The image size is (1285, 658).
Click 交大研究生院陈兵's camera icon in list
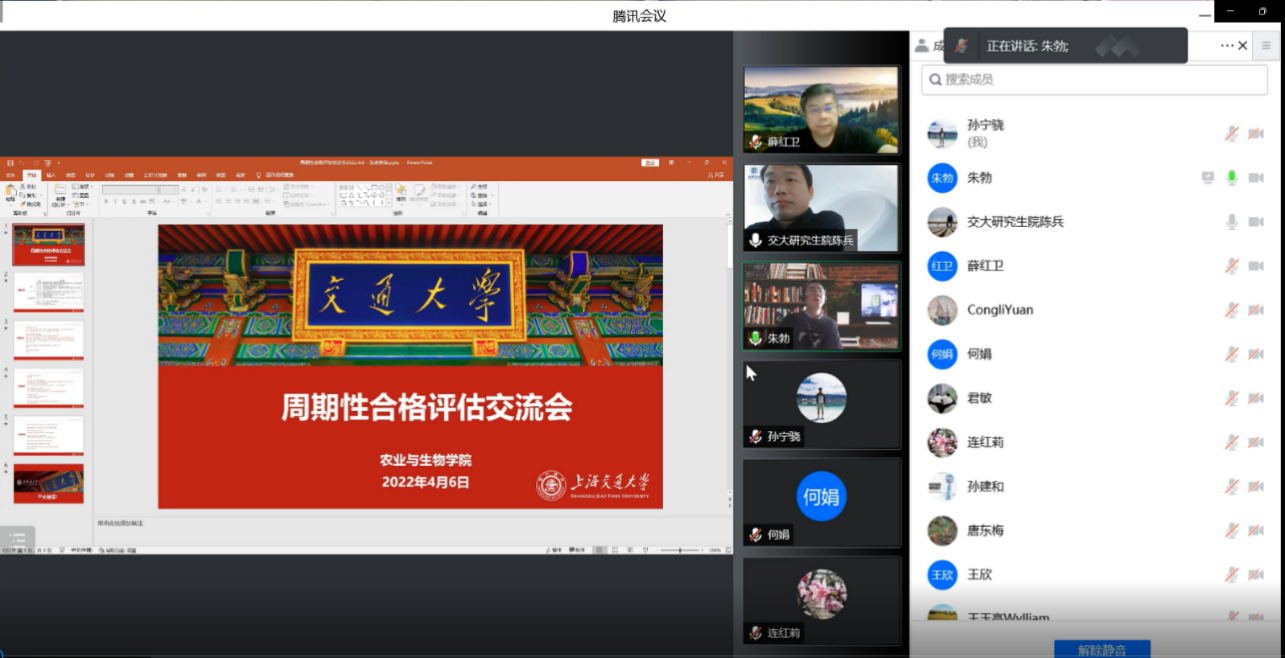tap(1255, 221)
